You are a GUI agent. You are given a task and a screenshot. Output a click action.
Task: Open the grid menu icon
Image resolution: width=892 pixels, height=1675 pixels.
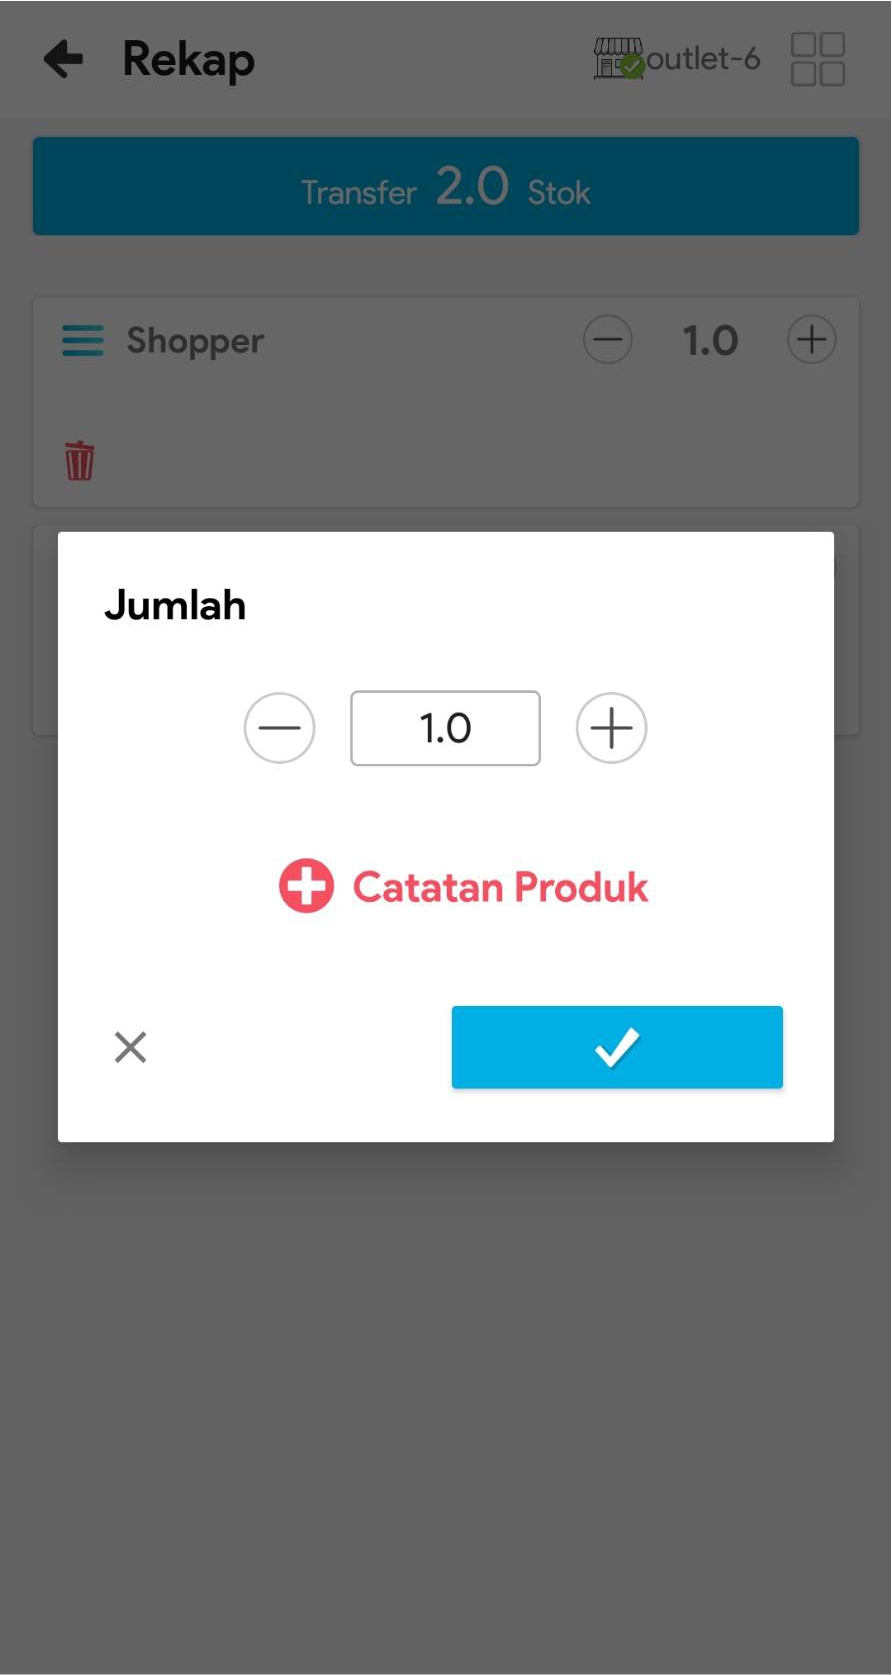[x=817, y=59]
